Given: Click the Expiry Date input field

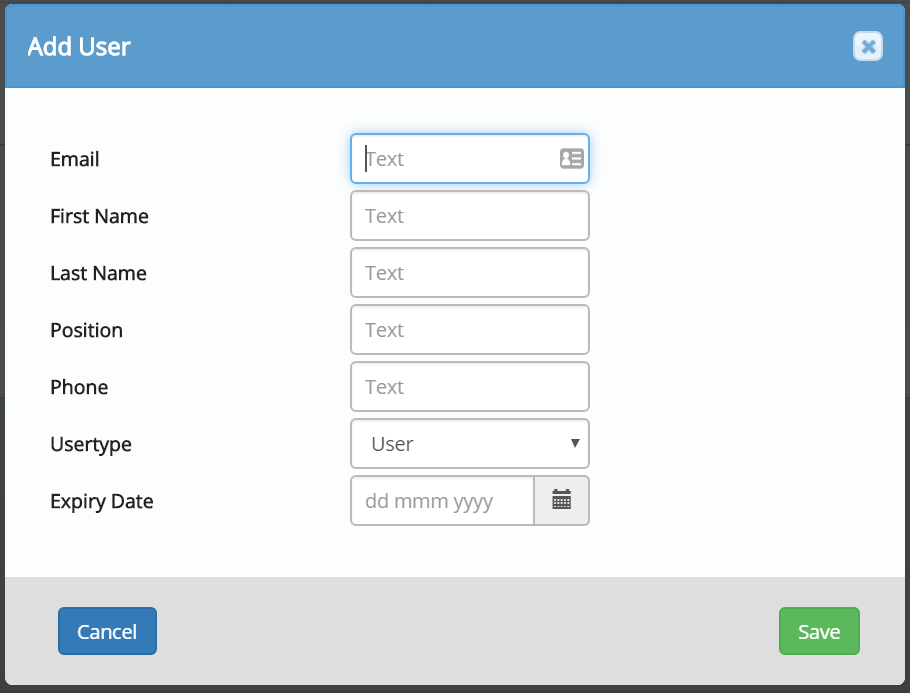Looking at the screenshot, I should coord(442,501).
